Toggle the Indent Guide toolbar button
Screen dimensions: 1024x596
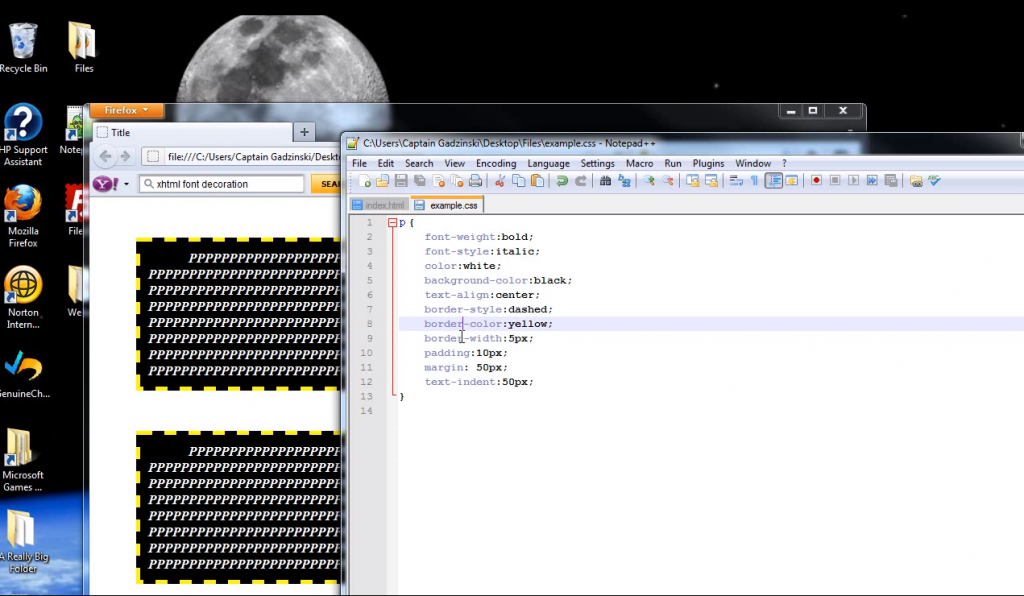point(773,181)
